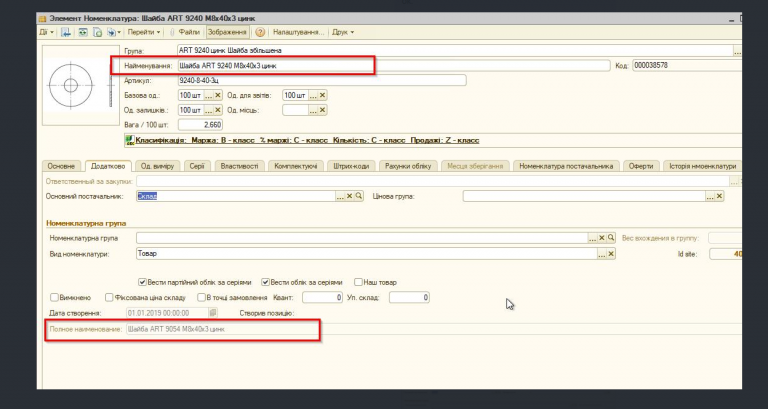
Task: Click the Уп. склад input field
Action: pyautogui.click(x=409, y=297)
